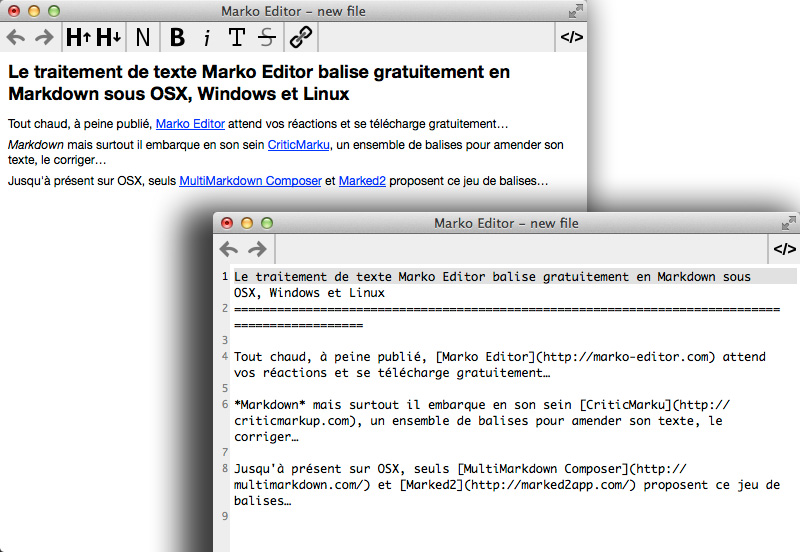Image resolution: width=800 pixels, height=552 pixels.
Task: Click line number 6 in gutter
Action: pos(225,404)
